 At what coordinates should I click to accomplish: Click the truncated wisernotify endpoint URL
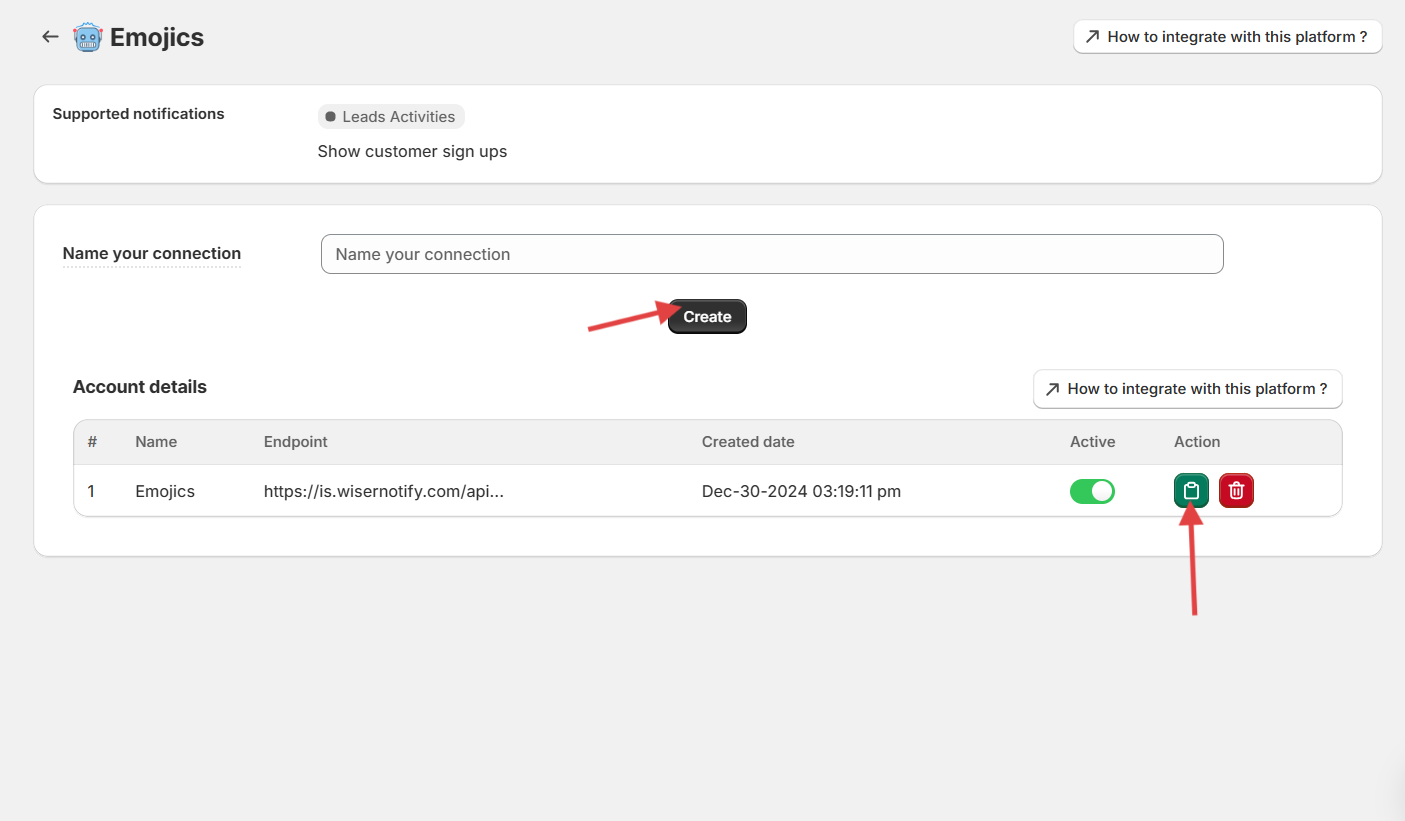(383, 491)
